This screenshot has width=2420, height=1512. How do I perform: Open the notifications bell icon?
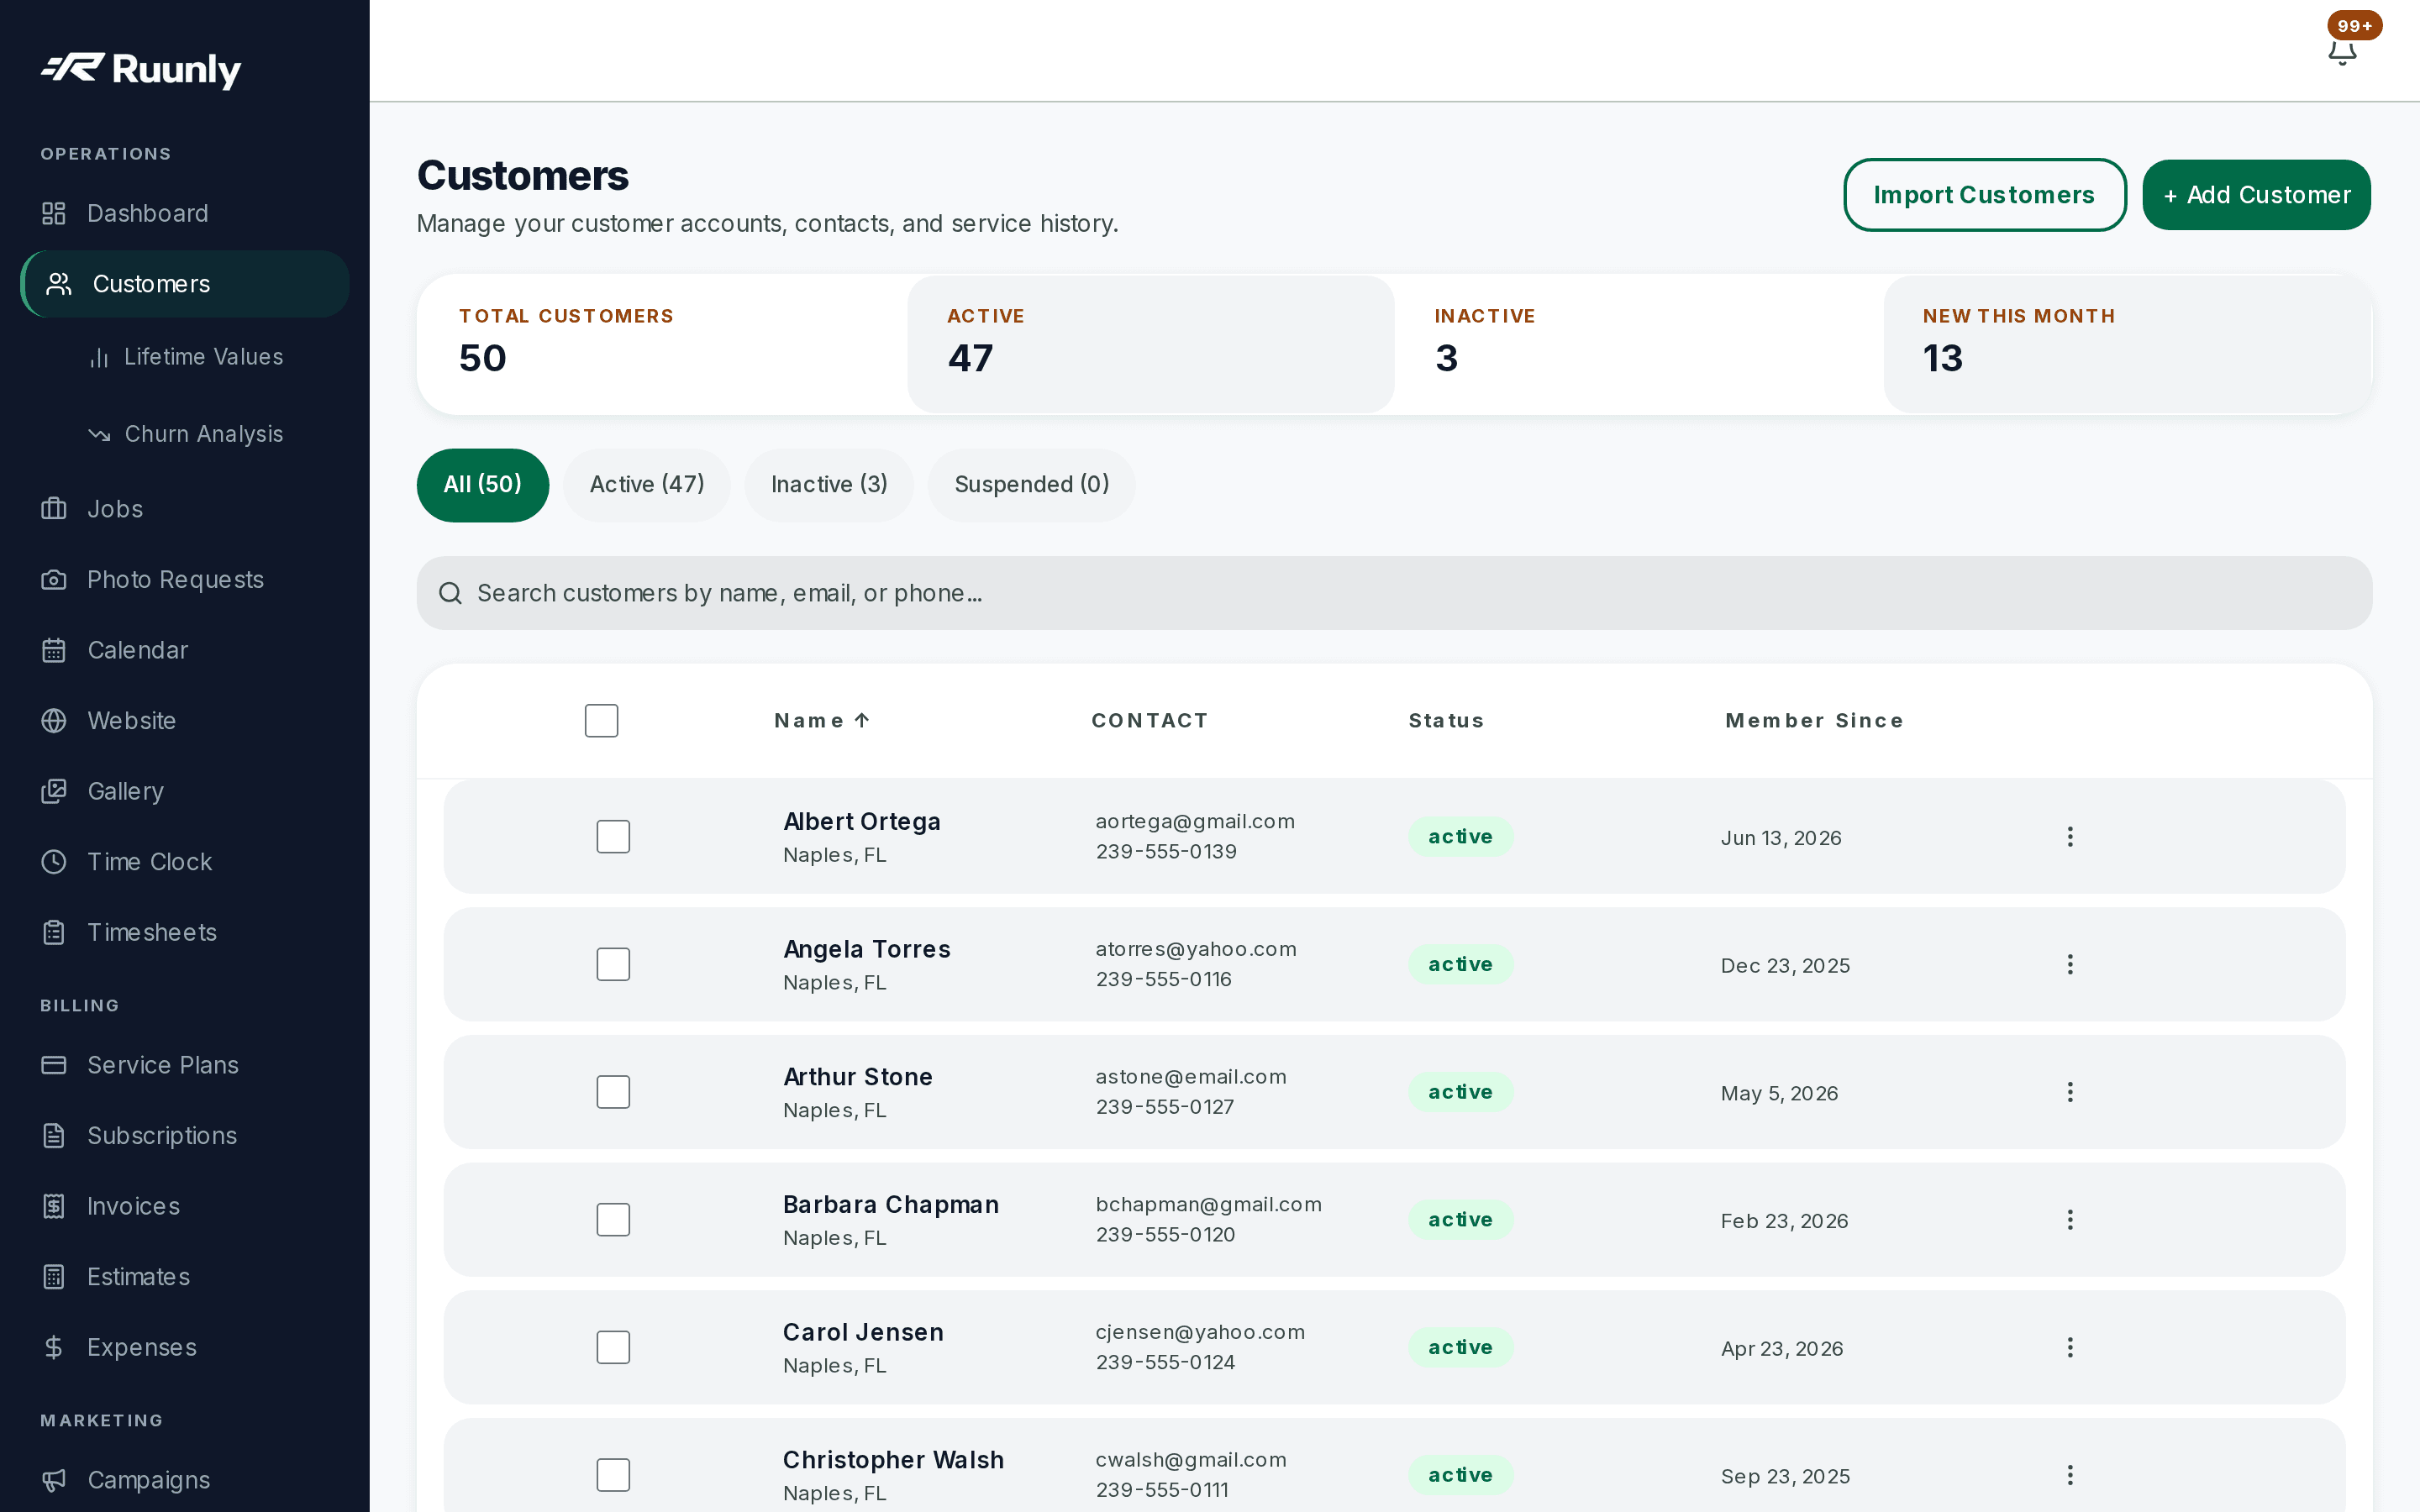2342,52
